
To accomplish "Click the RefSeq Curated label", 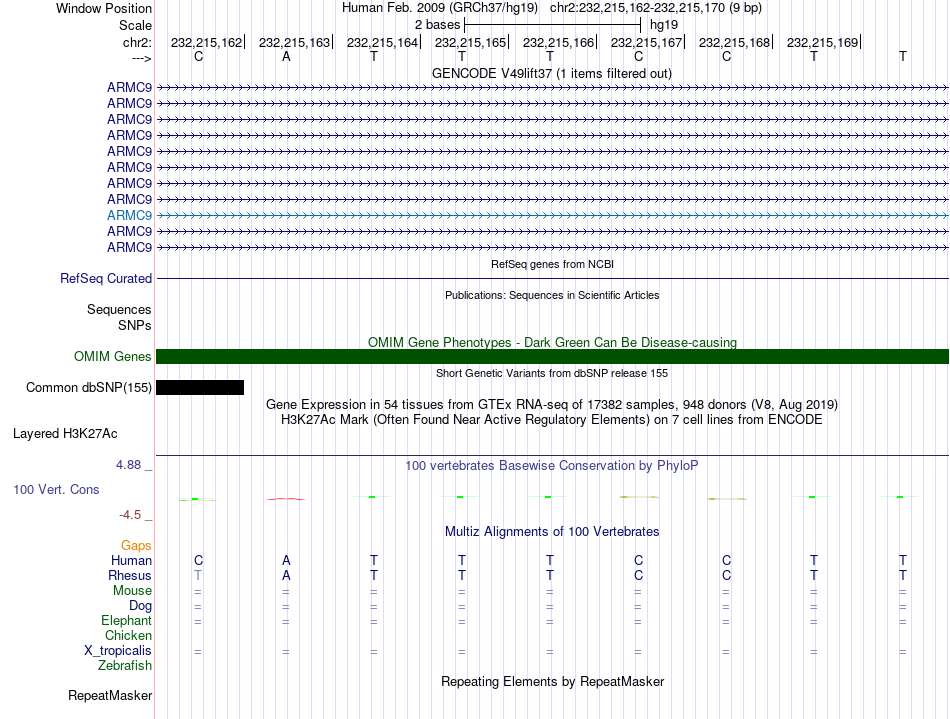I will click(105, 279).
